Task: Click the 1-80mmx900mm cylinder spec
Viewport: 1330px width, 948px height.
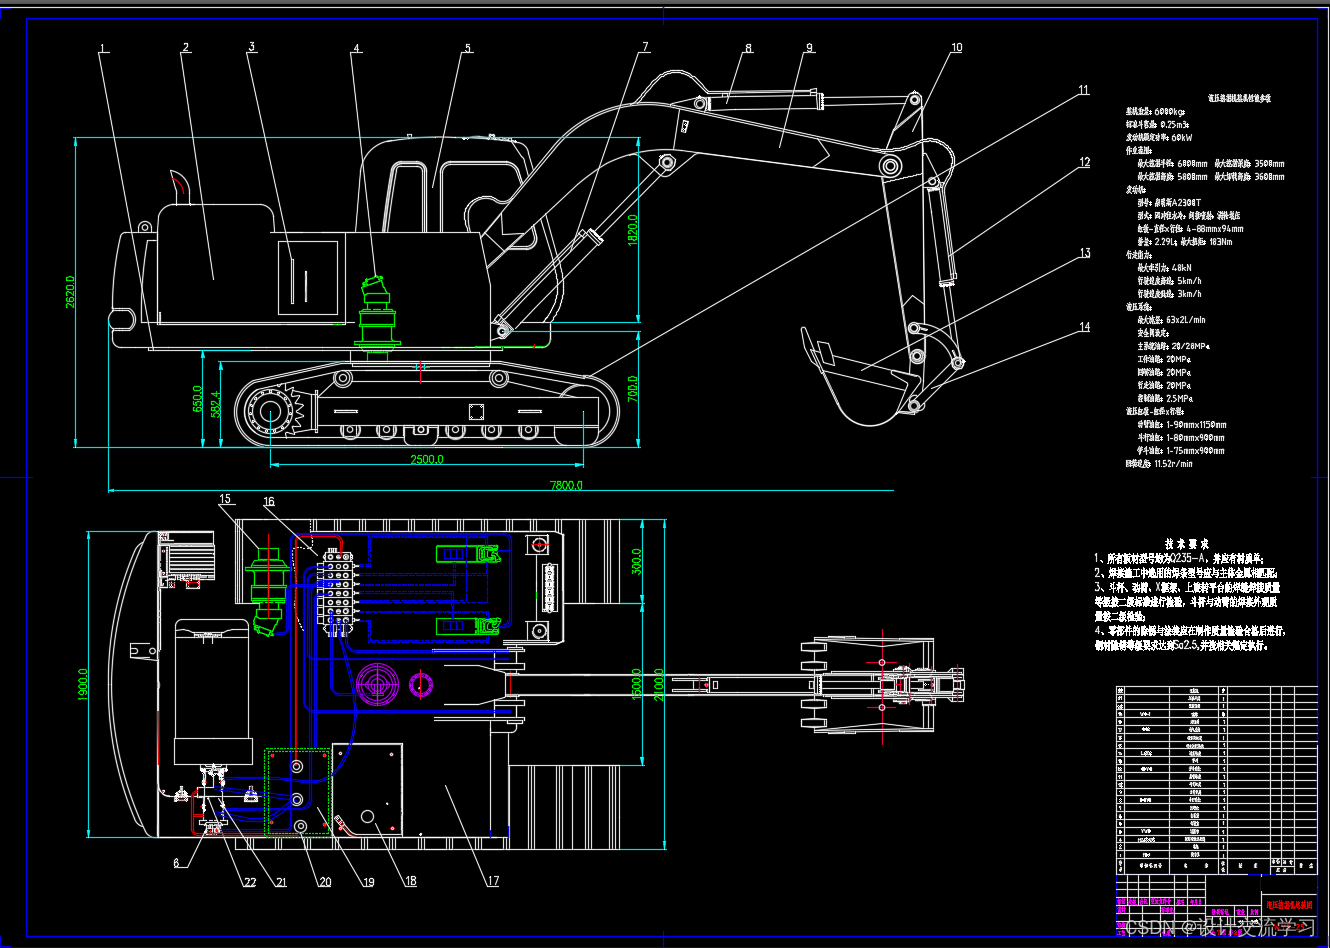Action: [x=1195, y=437]
